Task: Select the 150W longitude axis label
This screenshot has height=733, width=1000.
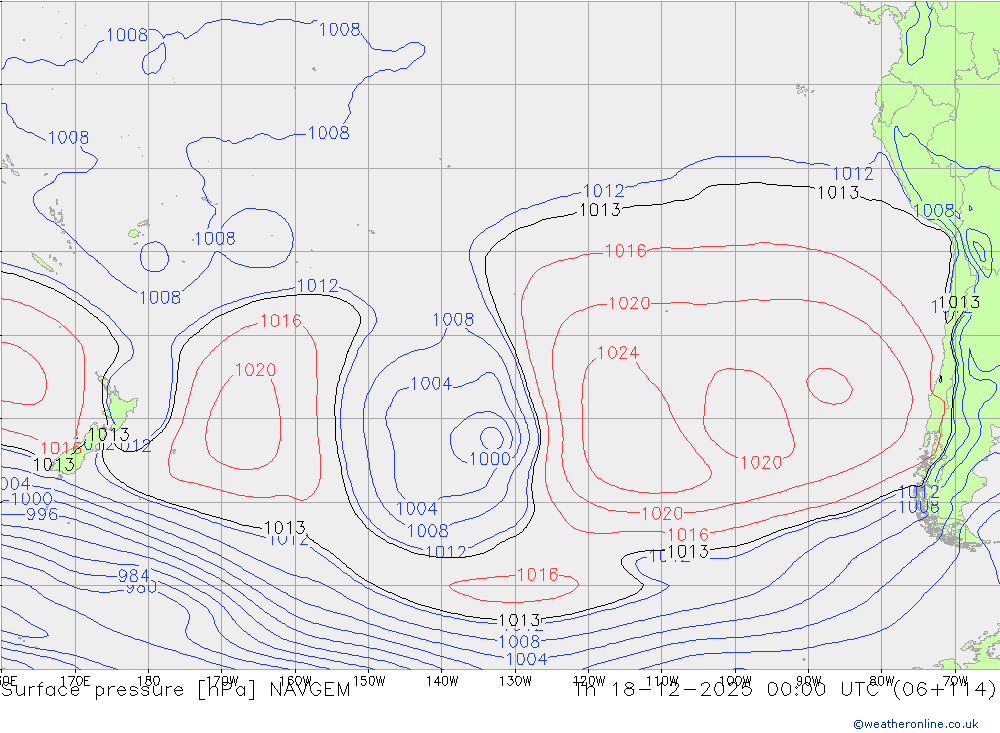Action: (x=369, y=680)
